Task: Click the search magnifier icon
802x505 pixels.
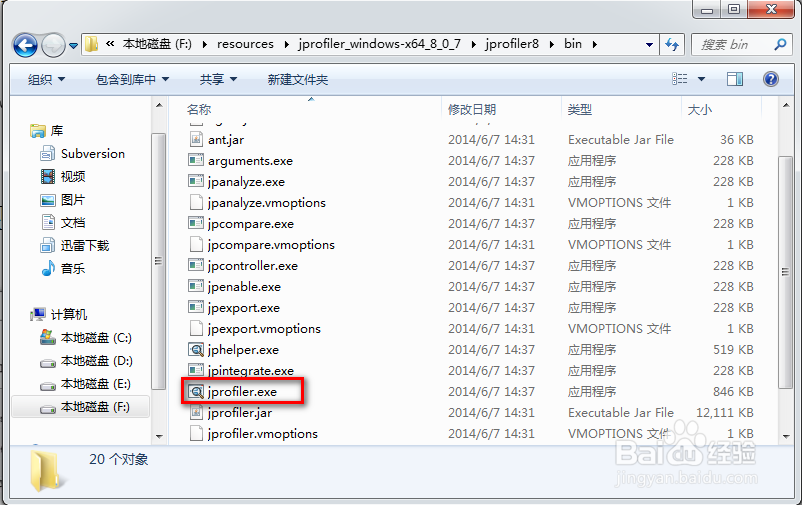Action: 780,45
